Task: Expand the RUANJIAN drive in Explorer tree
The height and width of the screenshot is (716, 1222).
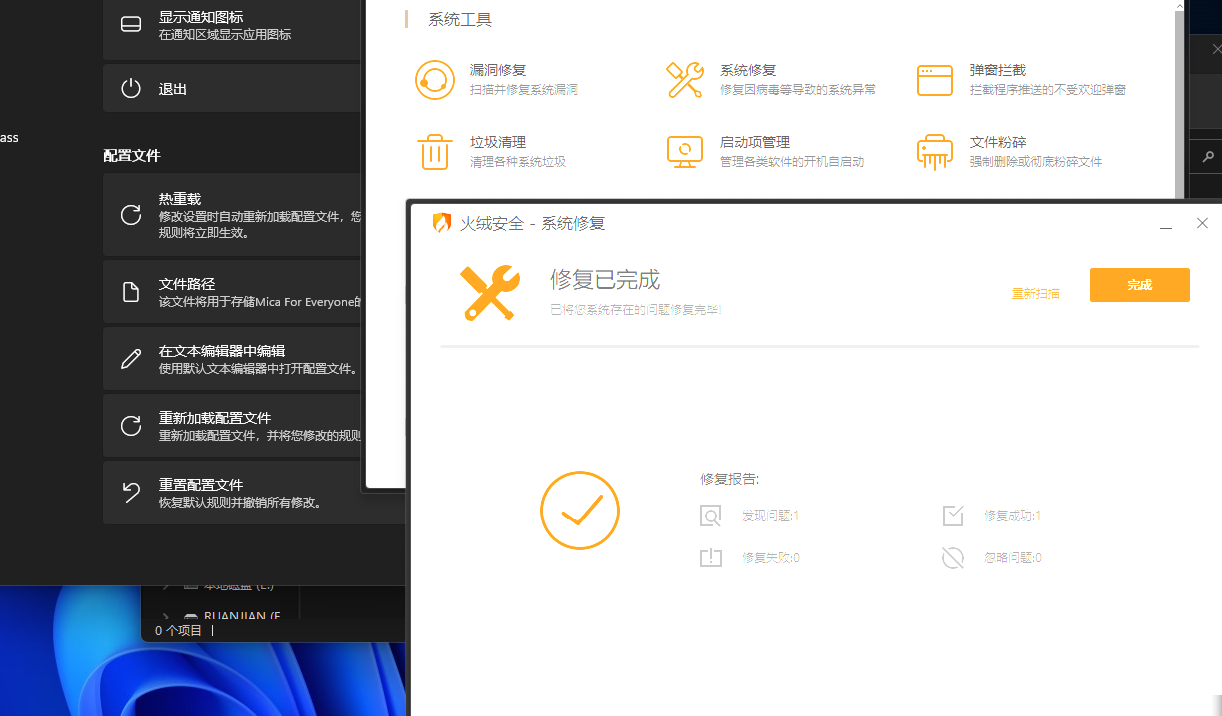Action: [166, 616]
